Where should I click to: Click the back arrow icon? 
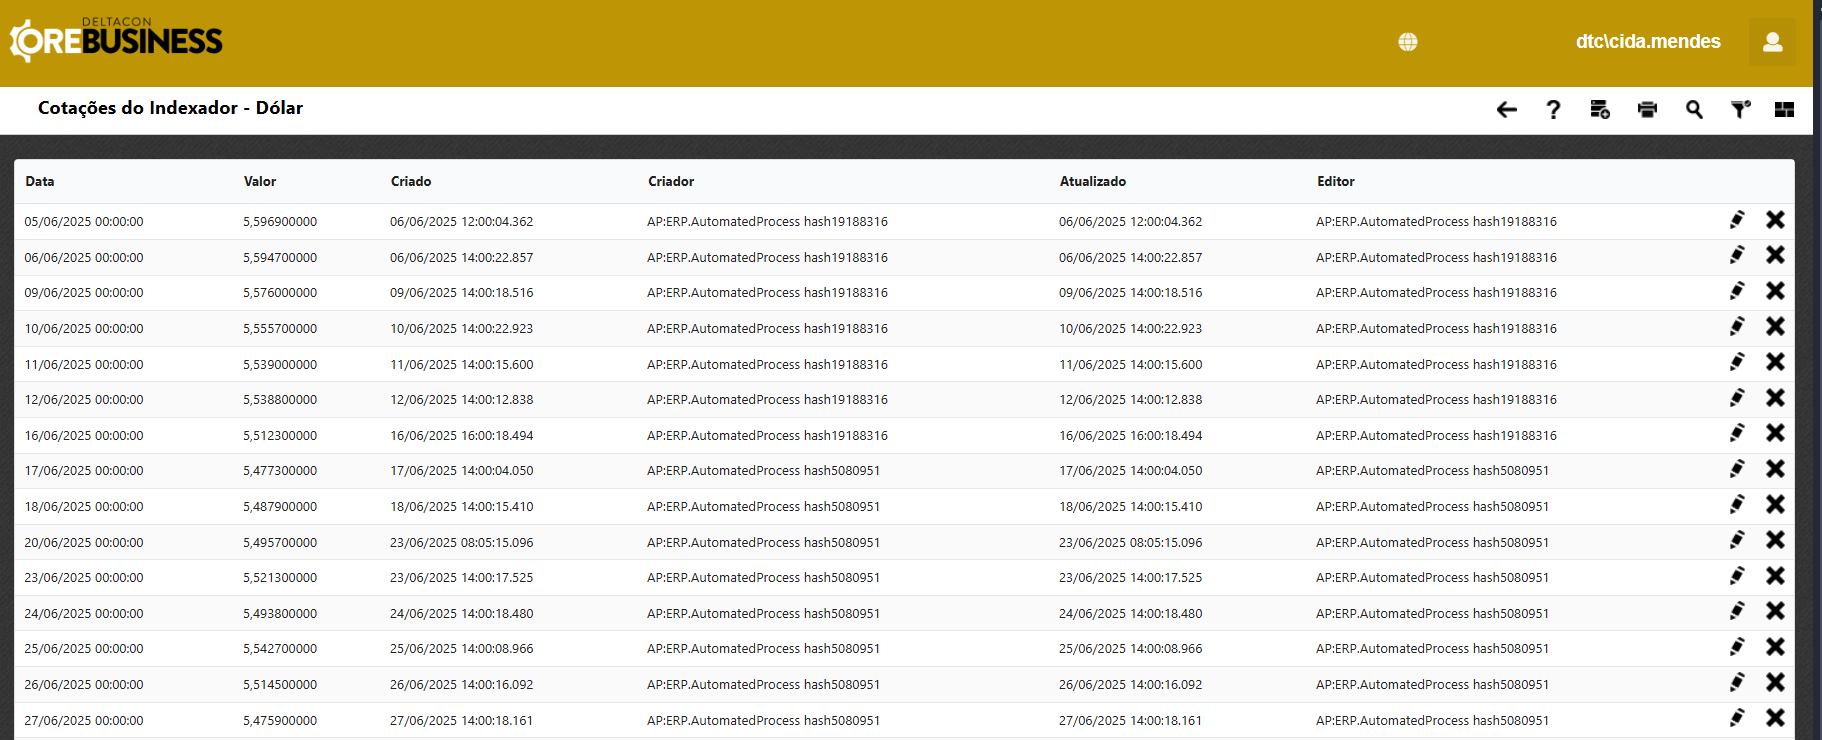(1506, 110)
